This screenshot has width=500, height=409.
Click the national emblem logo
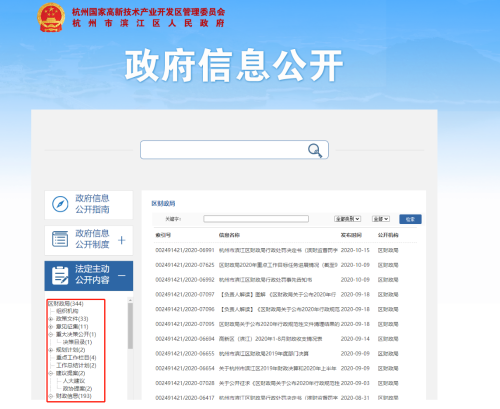(x=51, y=17)
